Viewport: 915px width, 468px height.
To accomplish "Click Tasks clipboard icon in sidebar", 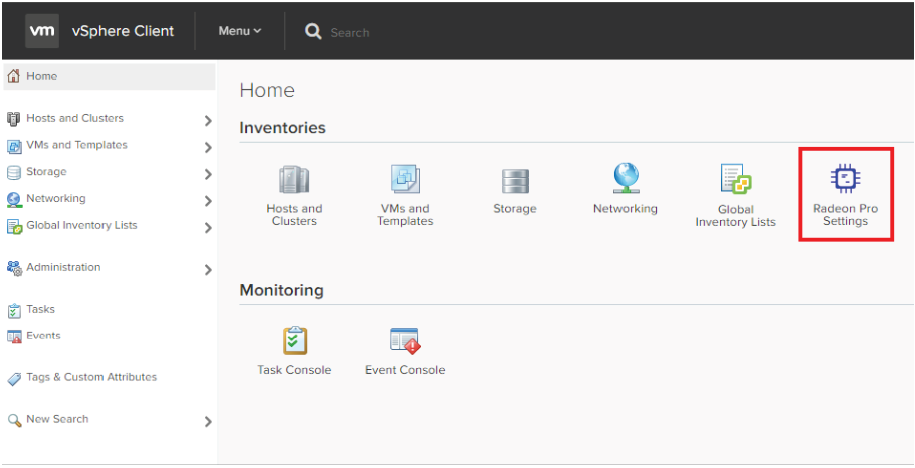I will coord(14,310).
